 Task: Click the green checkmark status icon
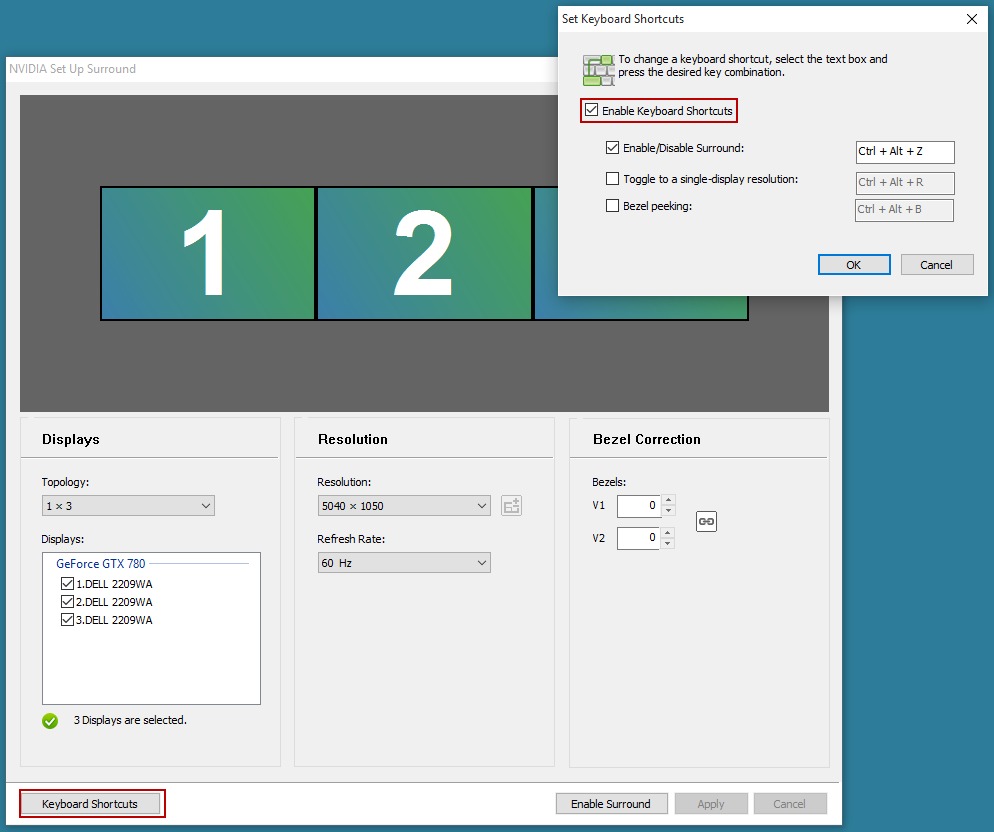coord(50,720)
